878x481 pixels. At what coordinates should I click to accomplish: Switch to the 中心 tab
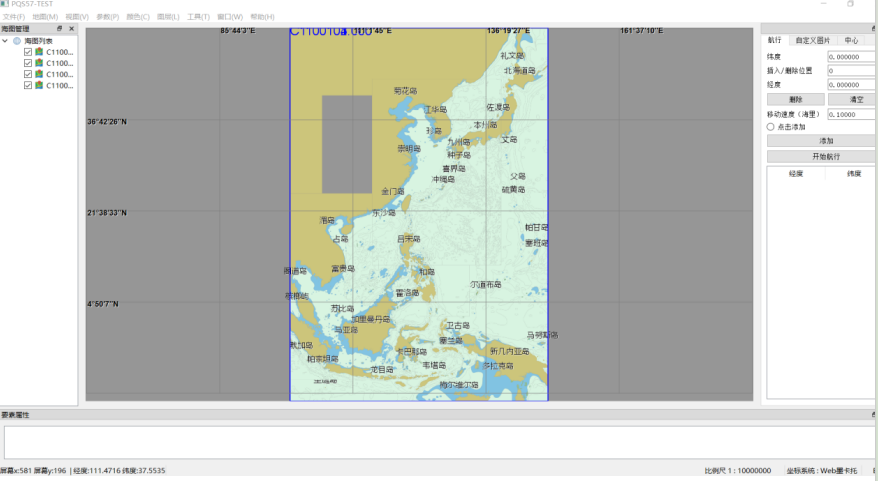pyautogui.click(x=851, y=40)
